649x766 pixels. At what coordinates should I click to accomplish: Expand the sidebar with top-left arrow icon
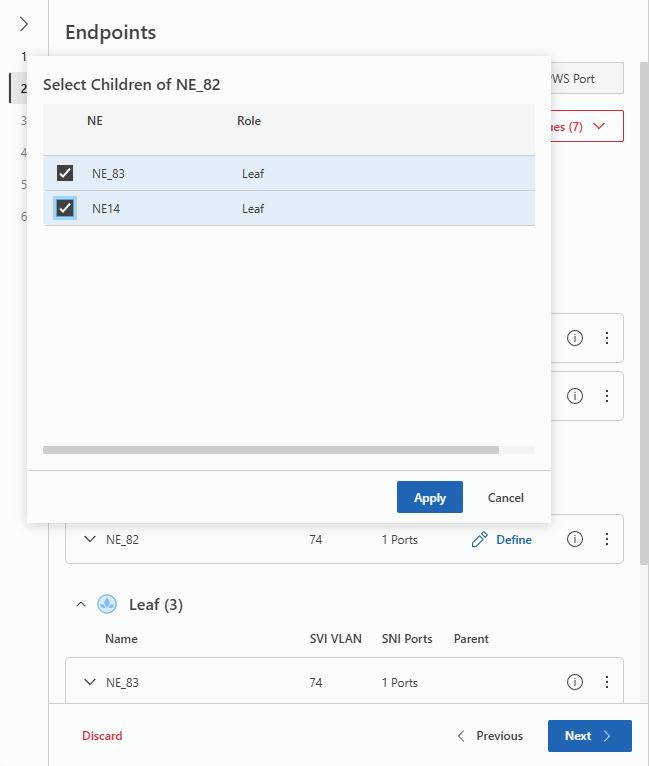(x=24, y=24)
